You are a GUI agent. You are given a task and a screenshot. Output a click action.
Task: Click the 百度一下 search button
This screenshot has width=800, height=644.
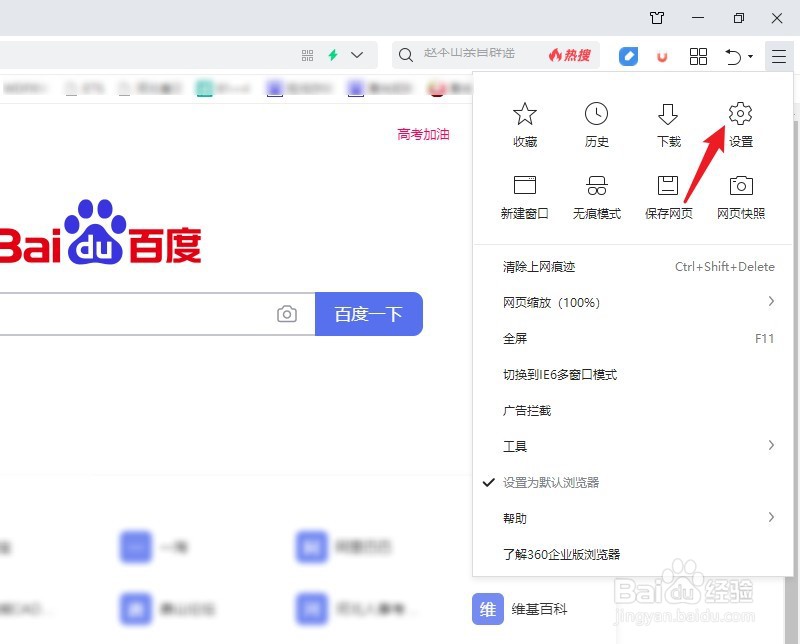point(369,314)
